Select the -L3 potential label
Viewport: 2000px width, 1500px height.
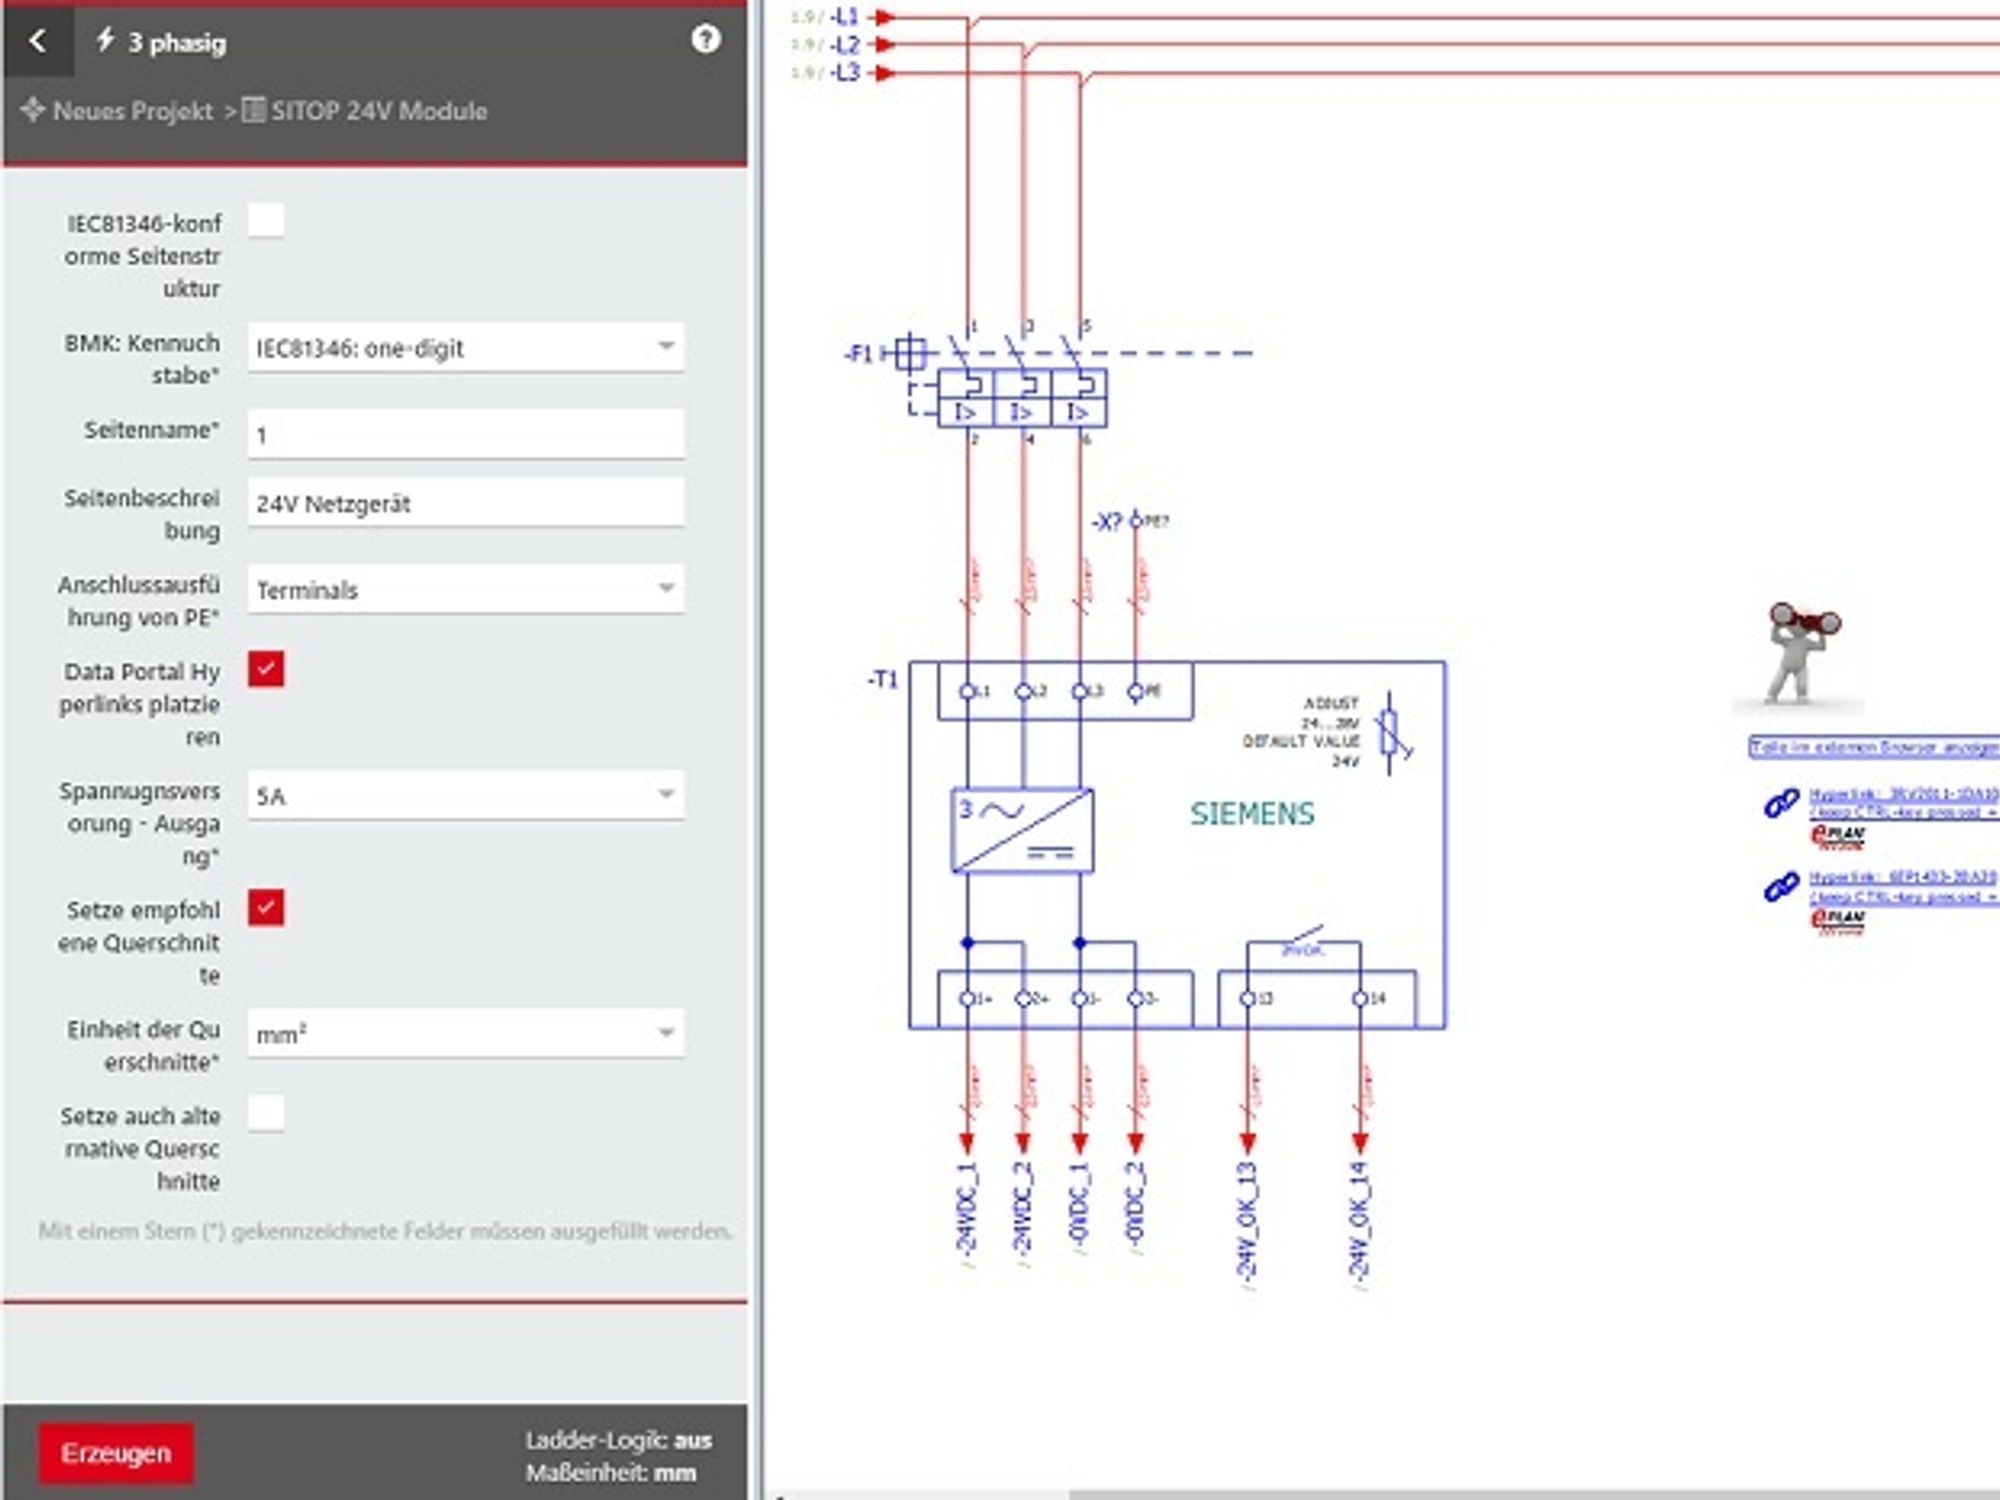(844, 72)
